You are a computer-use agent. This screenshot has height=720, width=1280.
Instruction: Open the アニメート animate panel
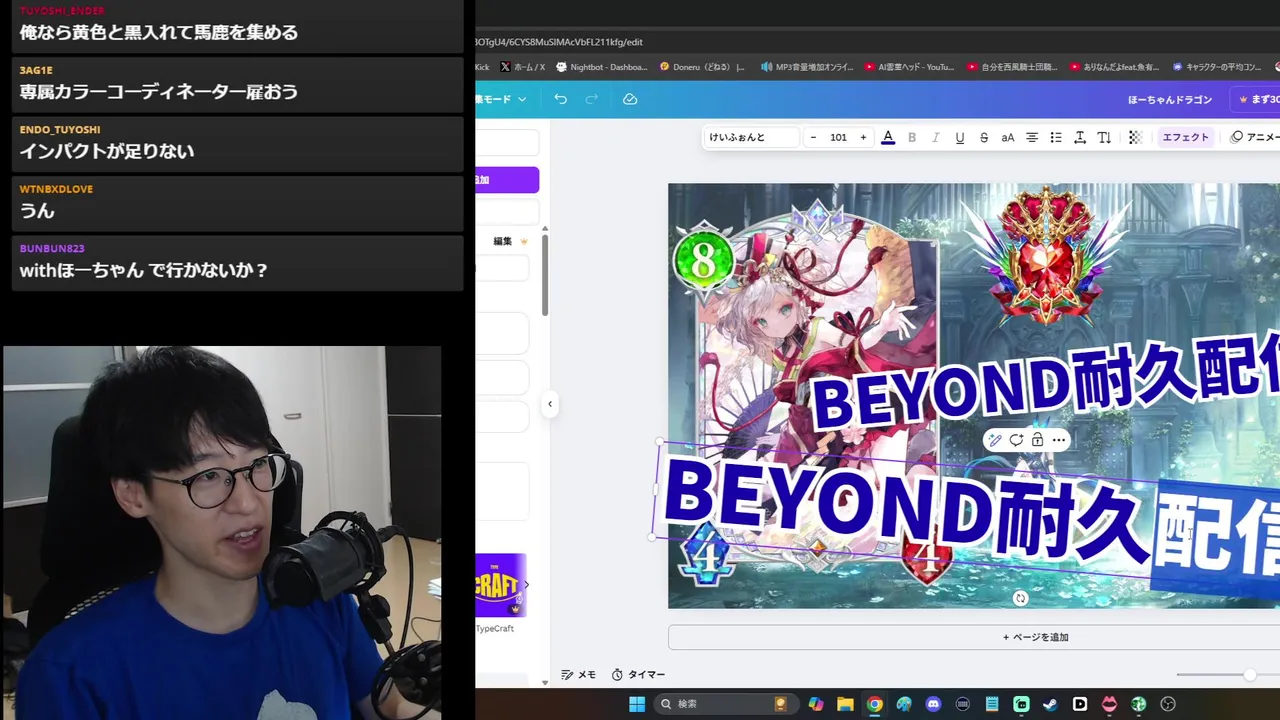pyautogui.click(x=1255, y=137)
